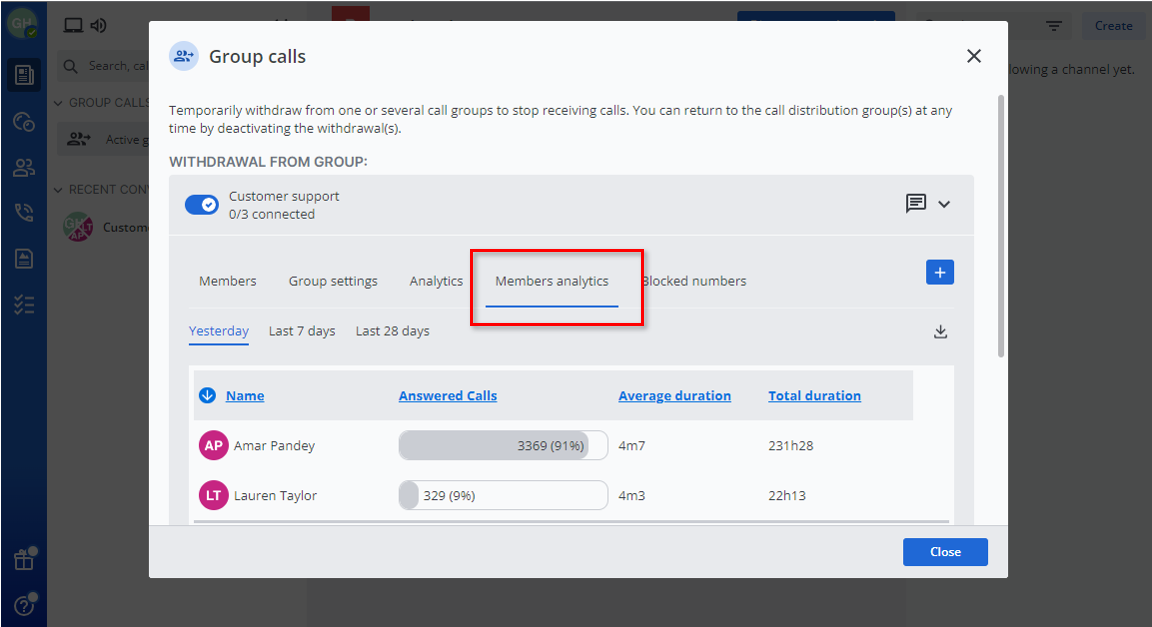This screenshot has width=1152, height=627.
Task: Select the Last 7 days filter
Action: 302,331
